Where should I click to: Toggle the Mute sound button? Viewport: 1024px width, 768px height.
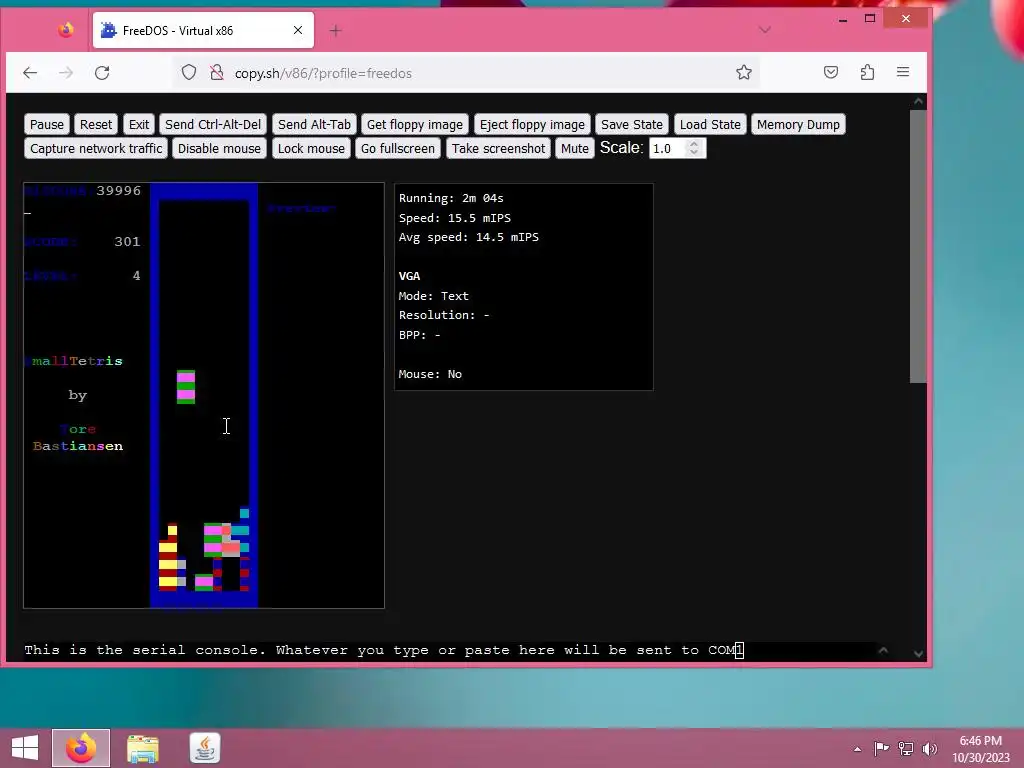click(x=575, y=148)
